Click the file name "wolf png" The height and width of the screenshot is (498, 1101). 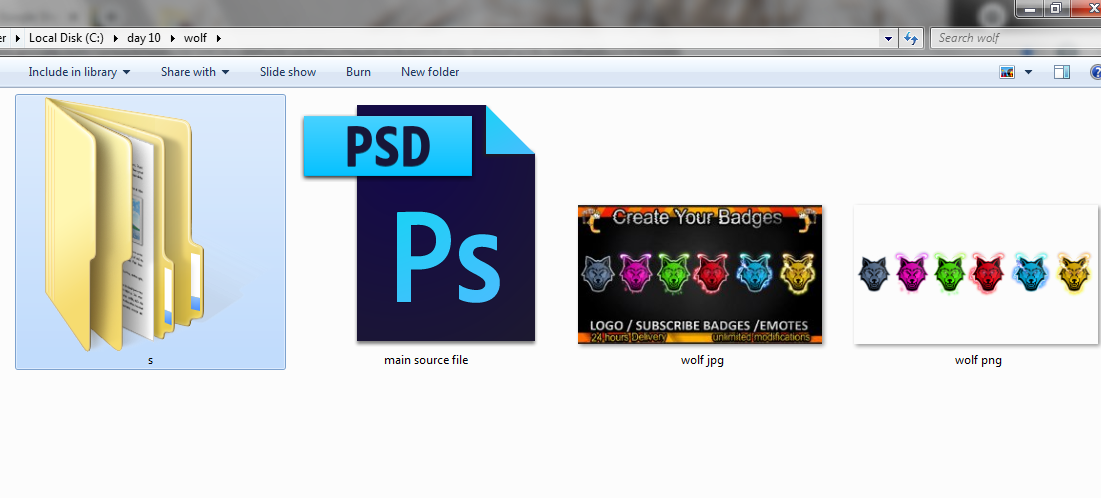(978, 361)
